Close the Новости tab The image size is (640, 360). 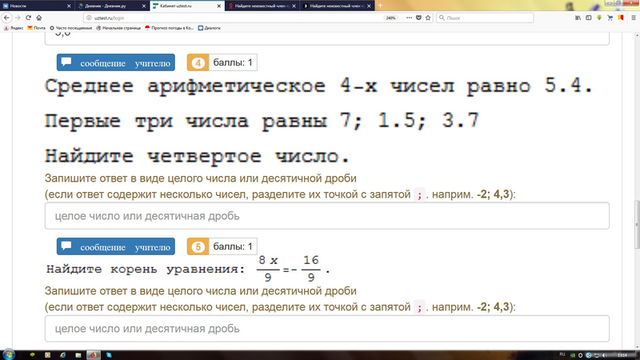tap(69, 6)
